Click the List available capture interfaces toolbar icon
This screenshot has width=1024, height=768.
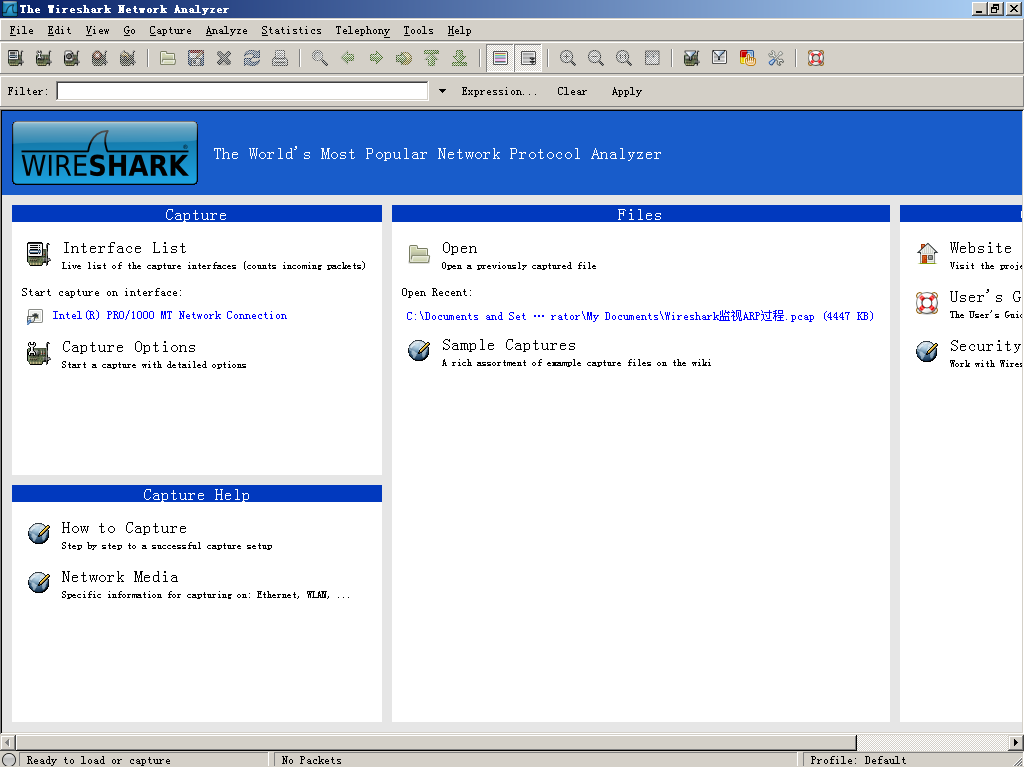(x=16, y=58)
